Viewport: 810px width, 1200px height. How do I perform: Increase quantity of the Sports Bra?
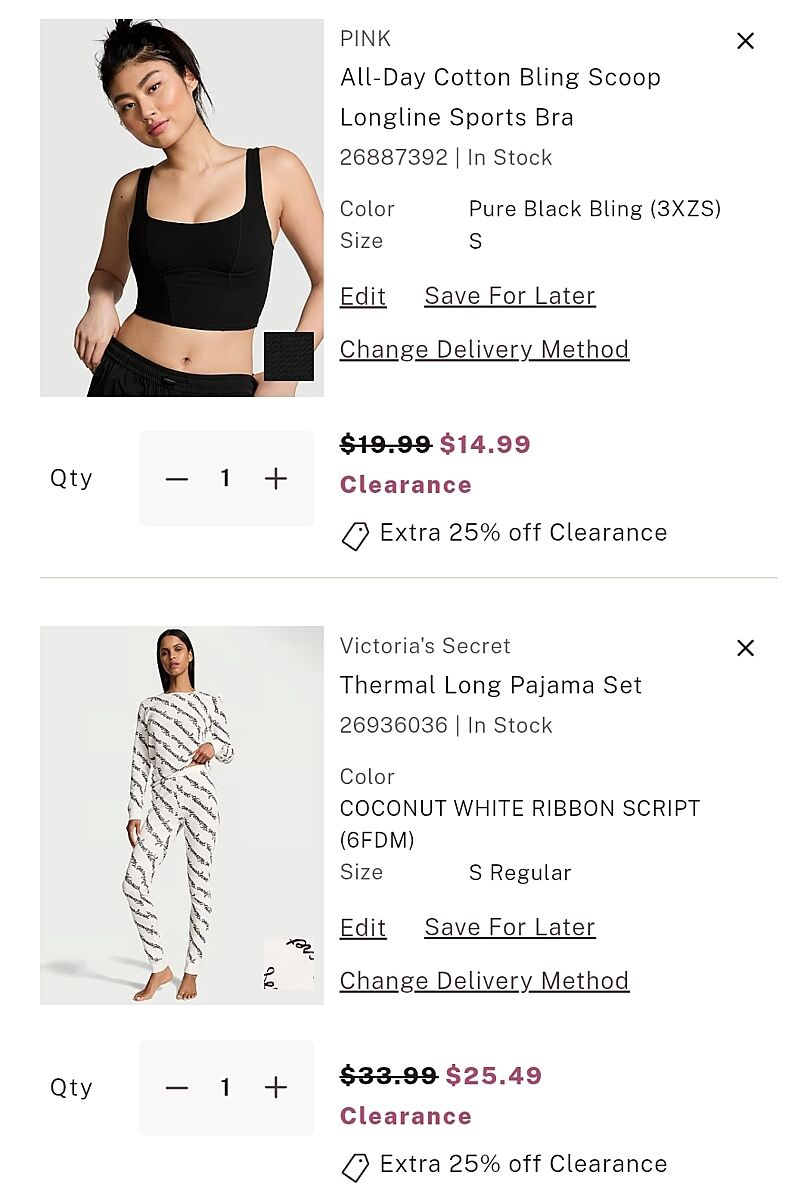pos(276,479)
